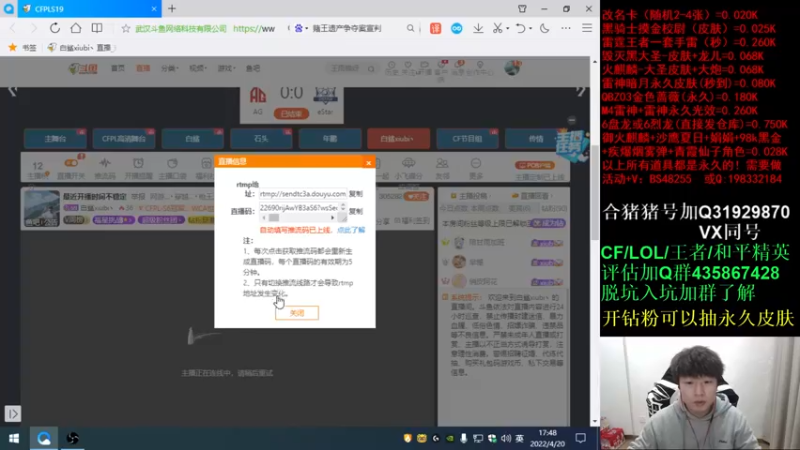Expand the scissors tool dropdown arrow
This screenshot has width=800, height=450.
(x=508, y=29)
